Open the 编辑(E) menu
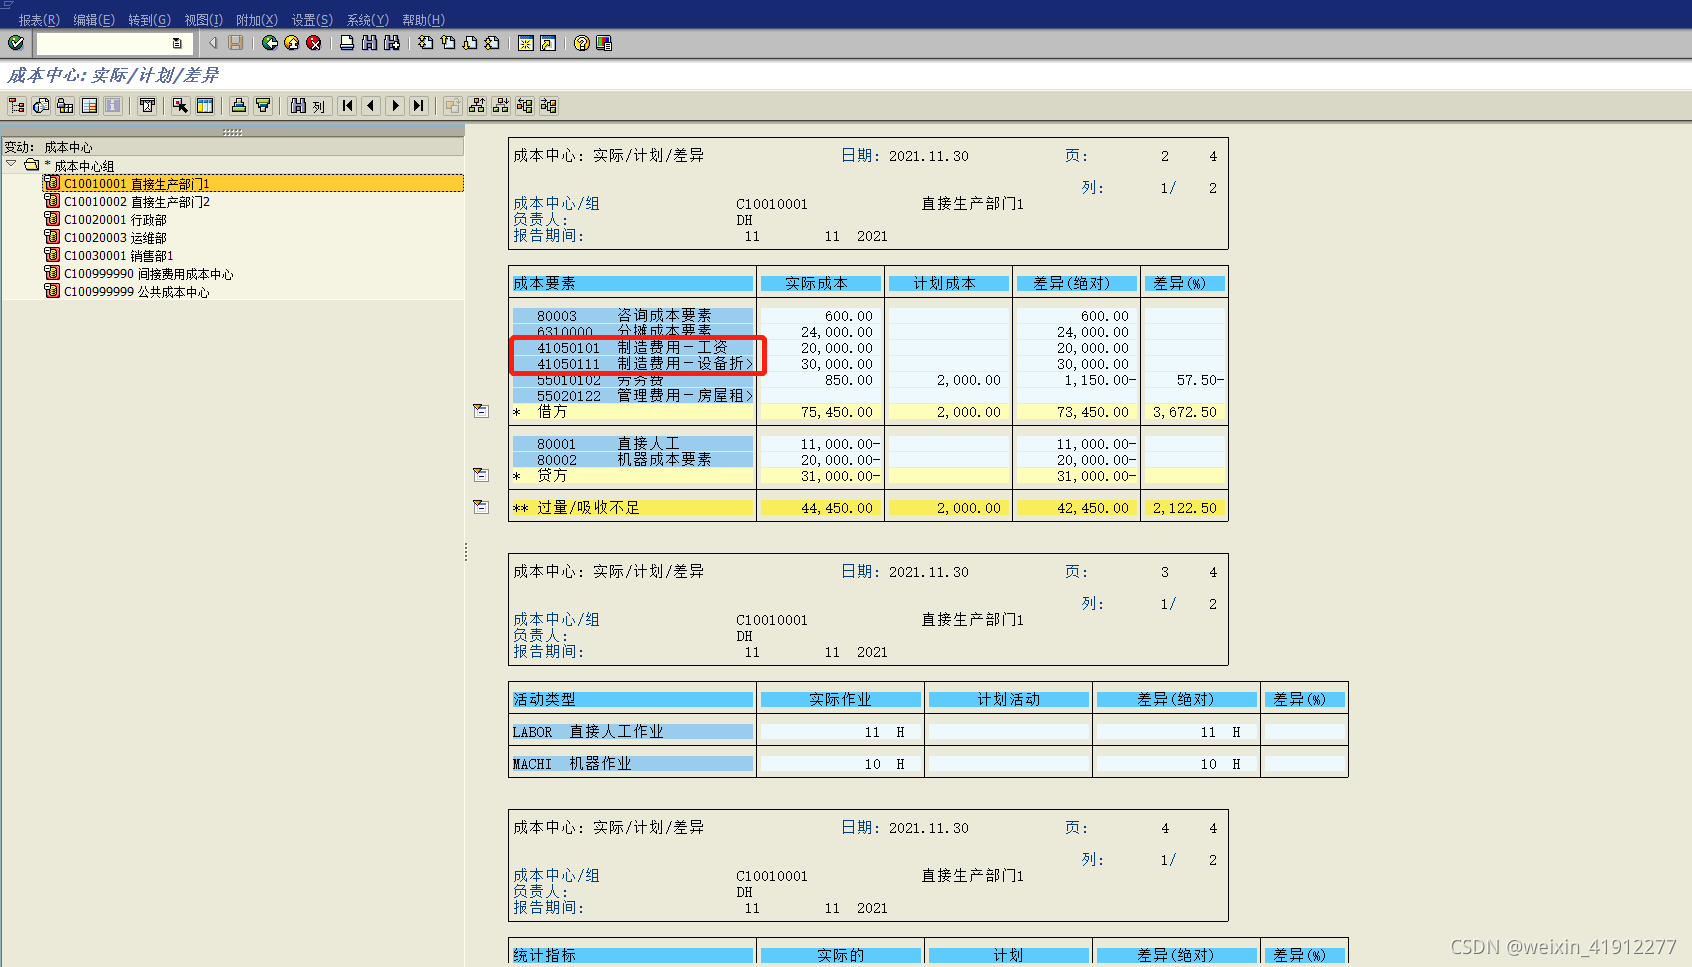 point(94,20)
